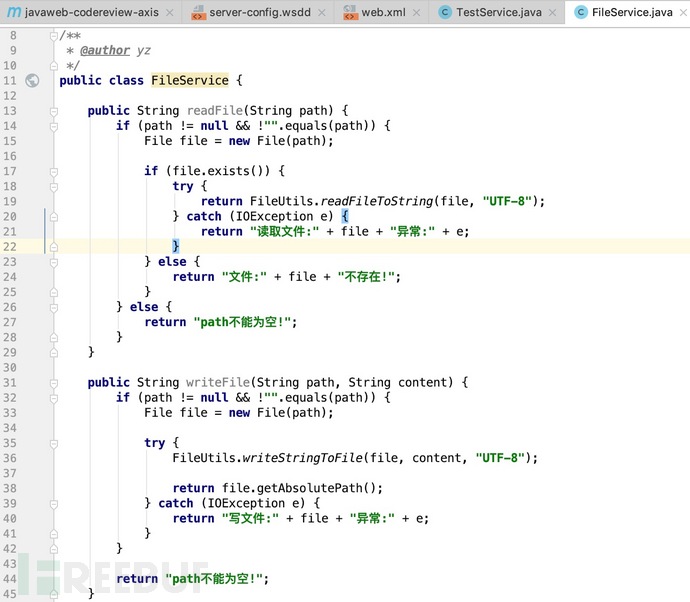690x602 pixels.
Task: Click the IOException type on line 39
Action: coord(246,503)
